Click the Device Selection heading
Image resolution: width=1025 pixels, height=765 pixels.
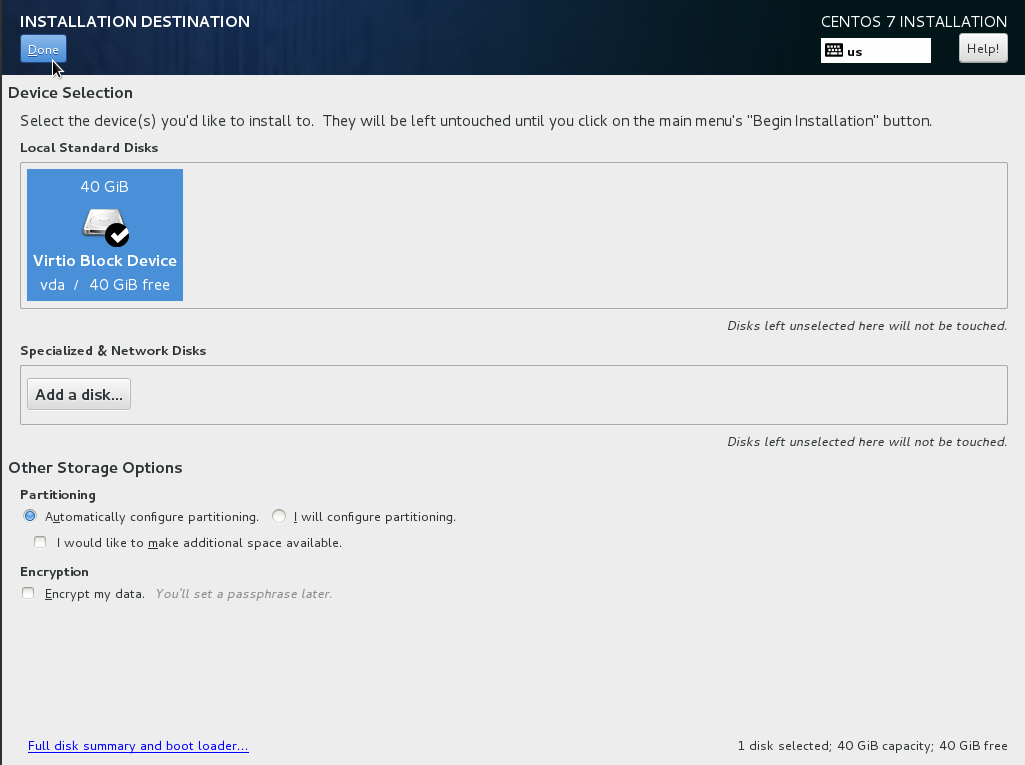click(71, 93)
